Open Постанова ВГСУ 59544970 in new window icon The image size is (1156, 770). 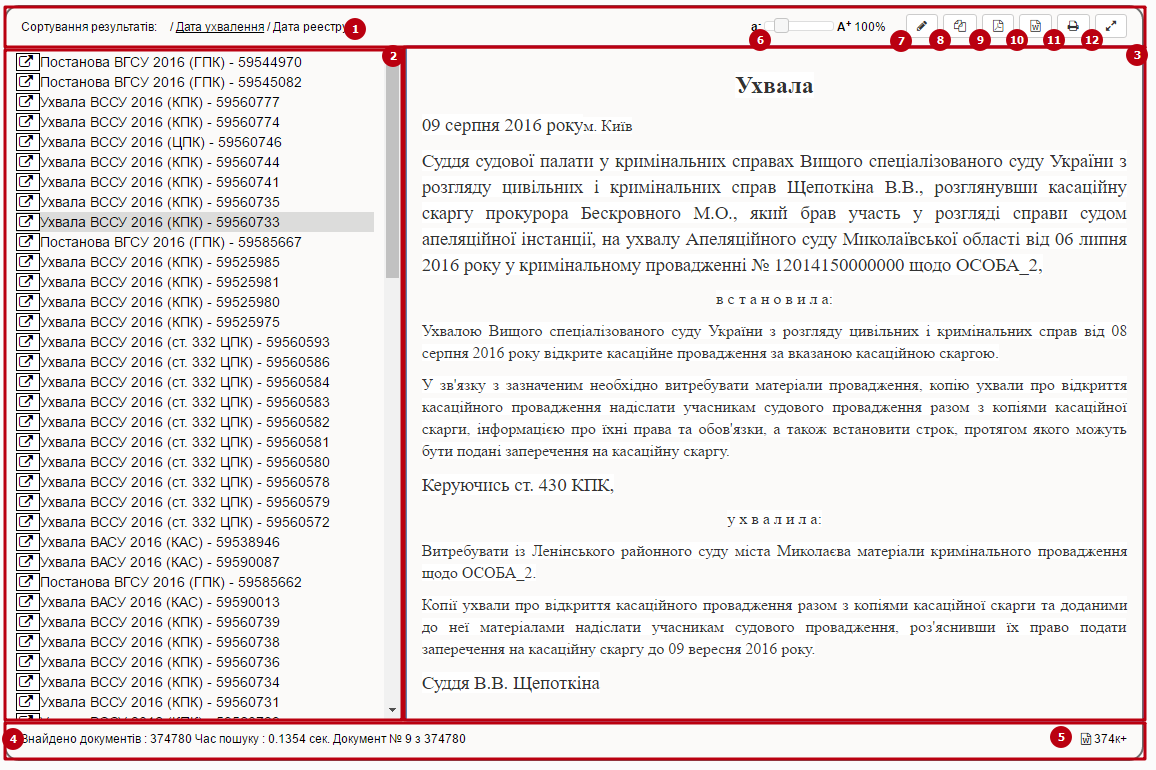27,62
